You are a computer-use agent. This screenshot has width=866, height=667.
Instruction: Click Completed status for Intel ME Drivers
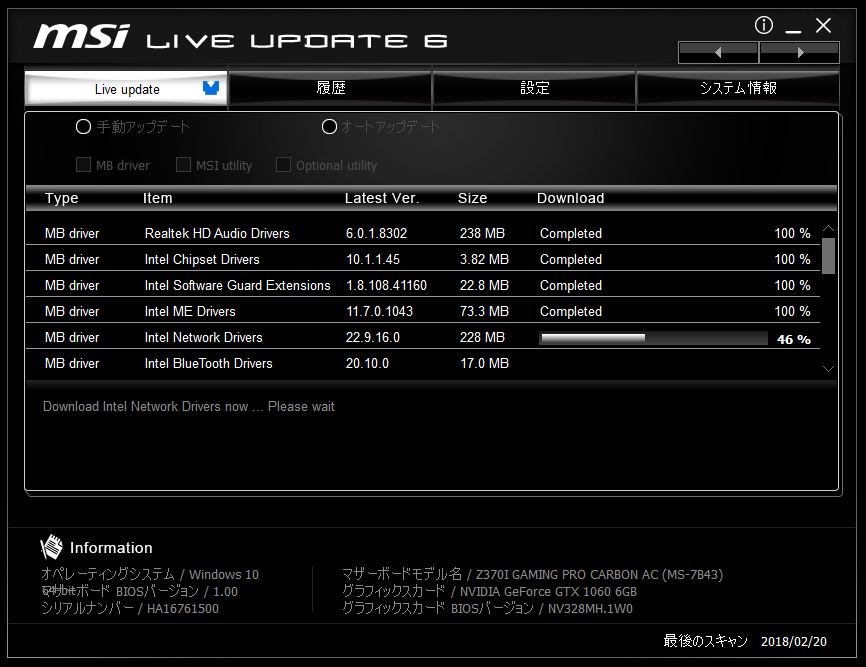[x=571, y=311]
